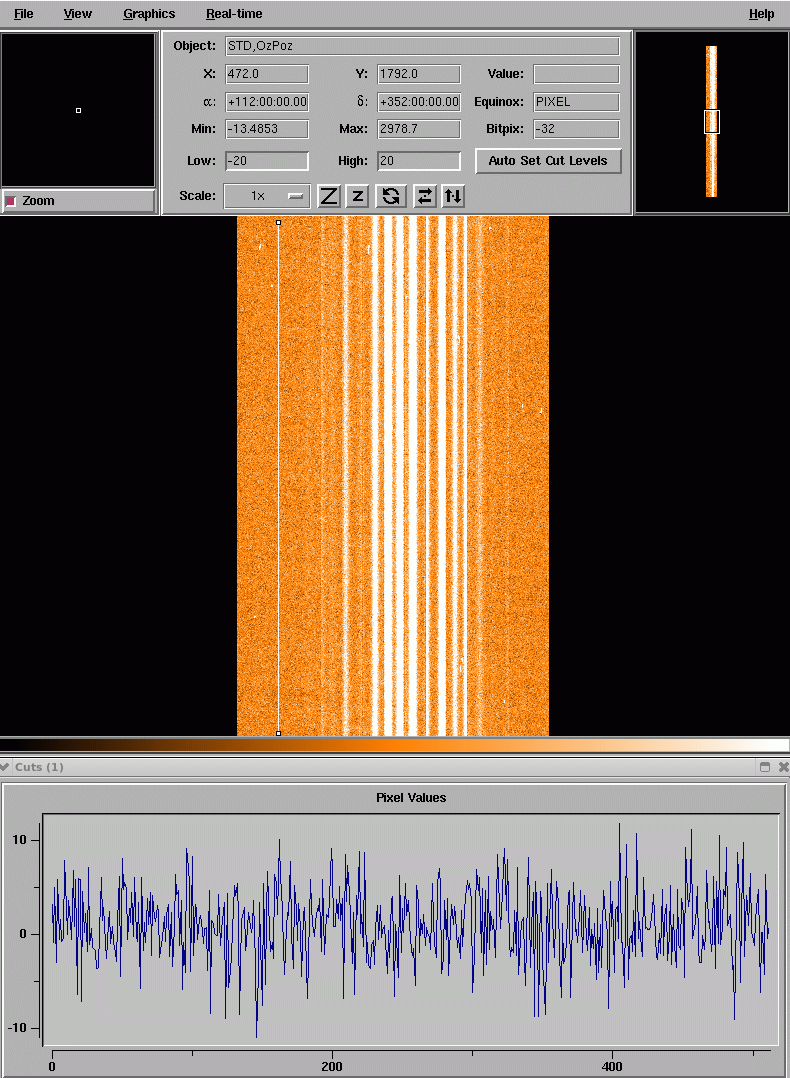The image size is (790, 1078).
Task: Click the pan window image thumbnail
Action: pyautogui.click(x=711, y=121)
